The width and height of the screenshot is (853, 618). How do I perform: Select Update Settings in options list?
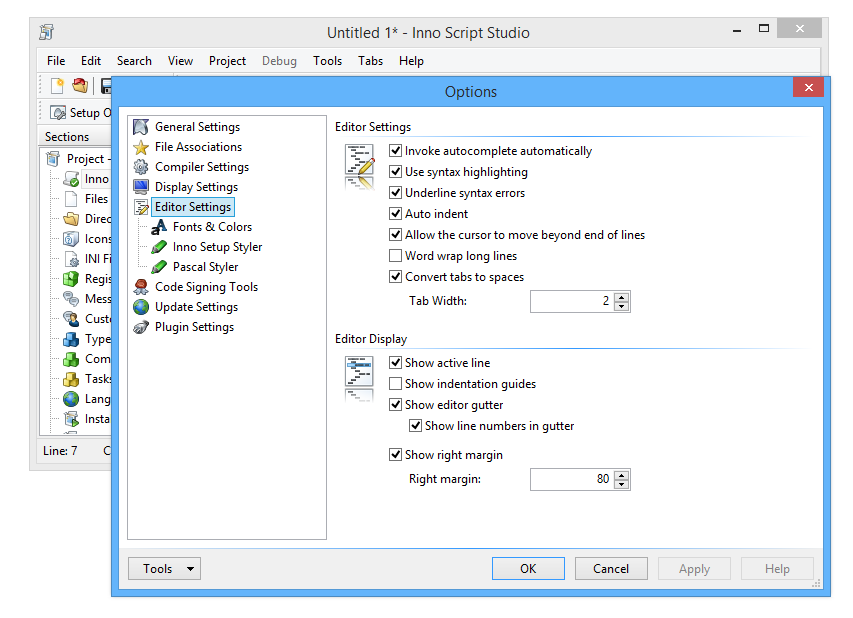[x=196, y=307]
